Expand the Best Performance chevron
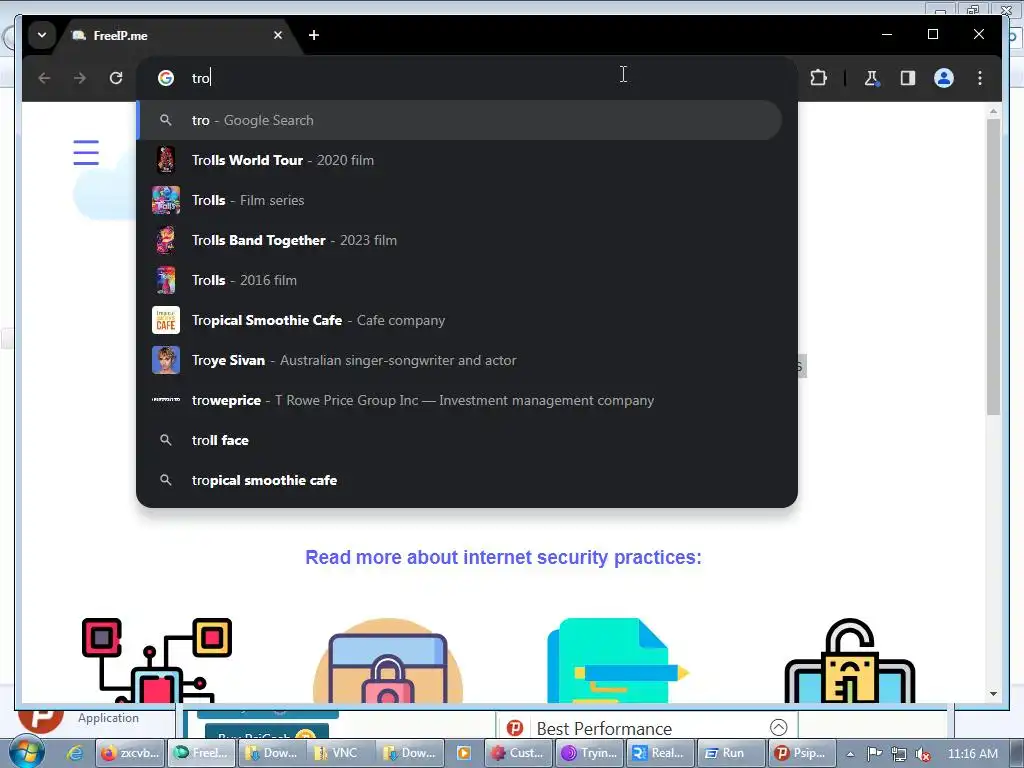This screenshot has width=1024, height=768. (x=778, y=728)
